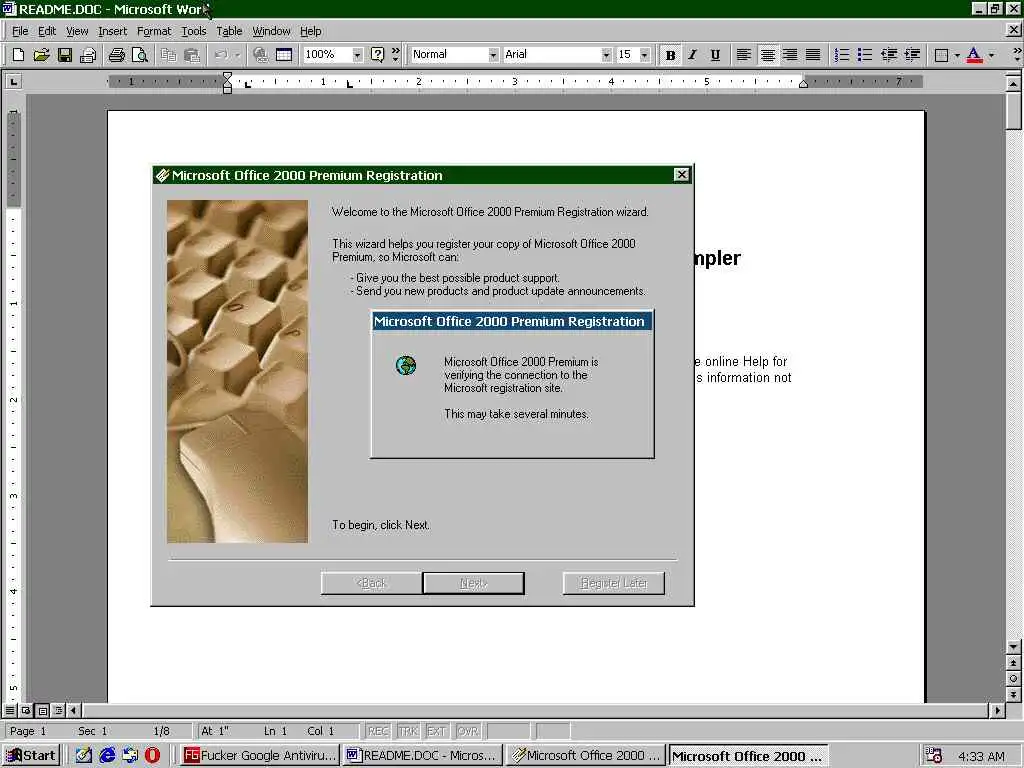The width and height of the screenshot is (1024, 768).
Task: Click the tab stop selector on ruler
Action: tap(13, 82)
